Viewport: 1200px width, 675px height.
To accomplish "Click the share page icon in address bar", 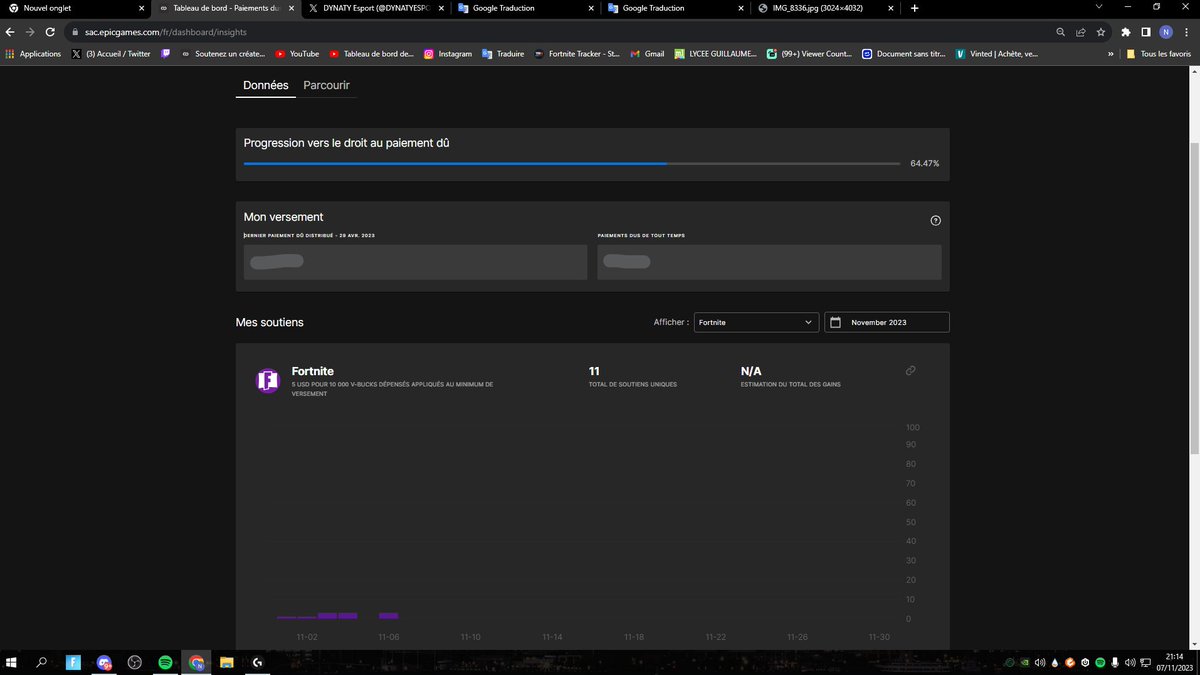I will click(1081, 32).
